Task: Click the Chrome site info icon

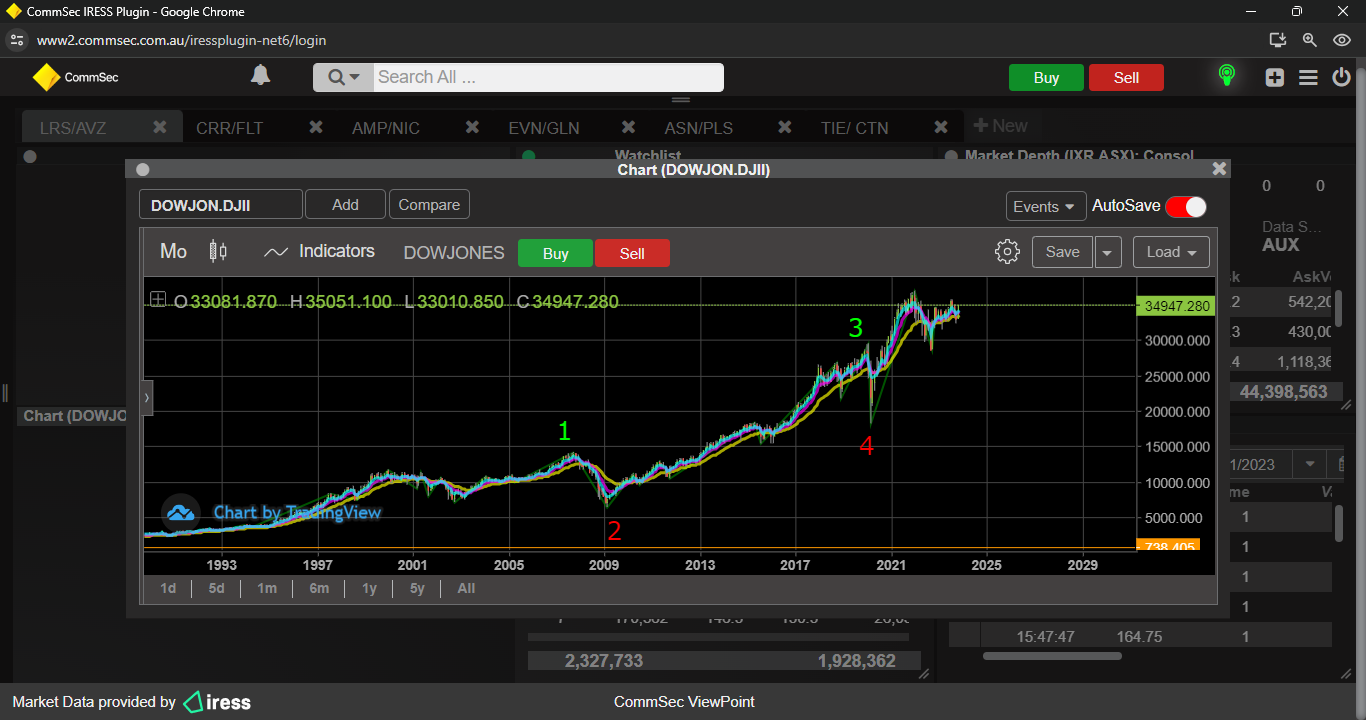Action: [x=16, y=40]
